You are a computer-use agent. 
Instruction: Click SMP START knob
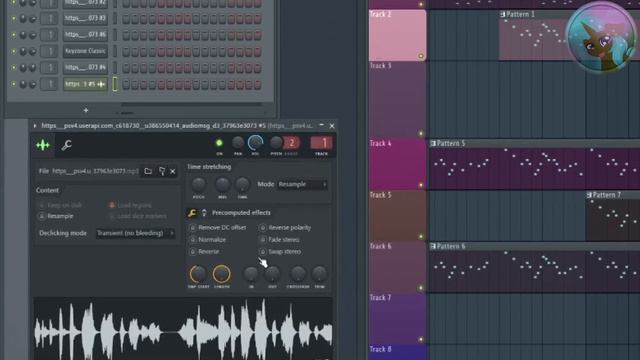pos(198,274)
